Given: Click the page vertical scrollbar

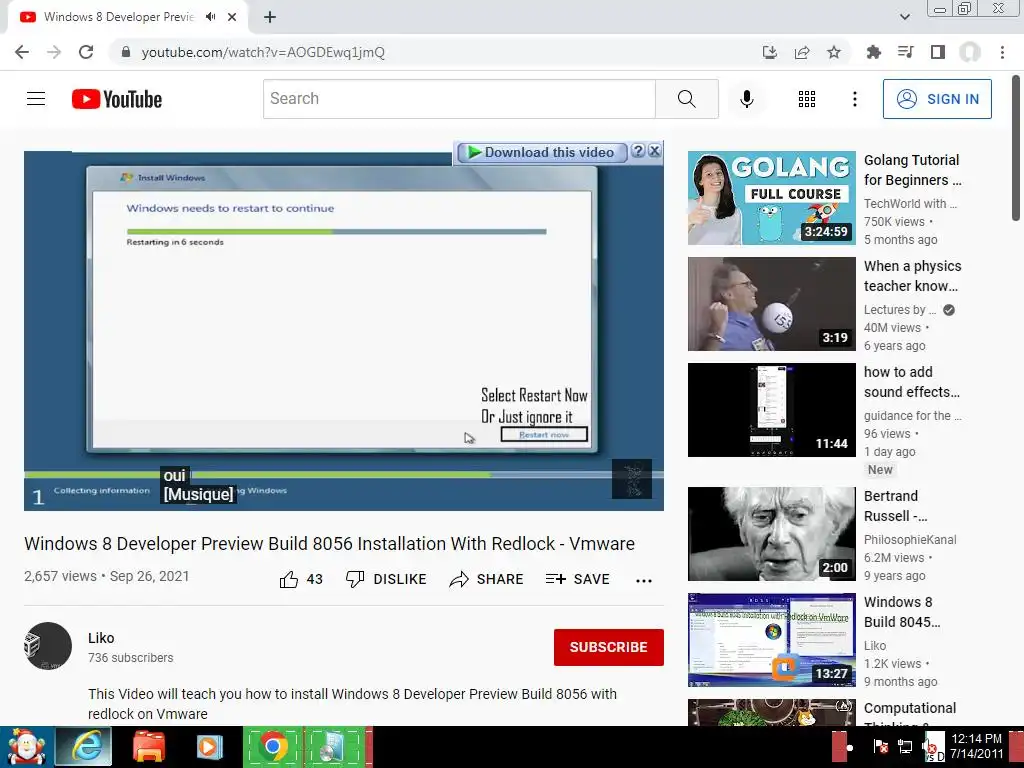Looking at the screenshot, I should coord(1016,149).
